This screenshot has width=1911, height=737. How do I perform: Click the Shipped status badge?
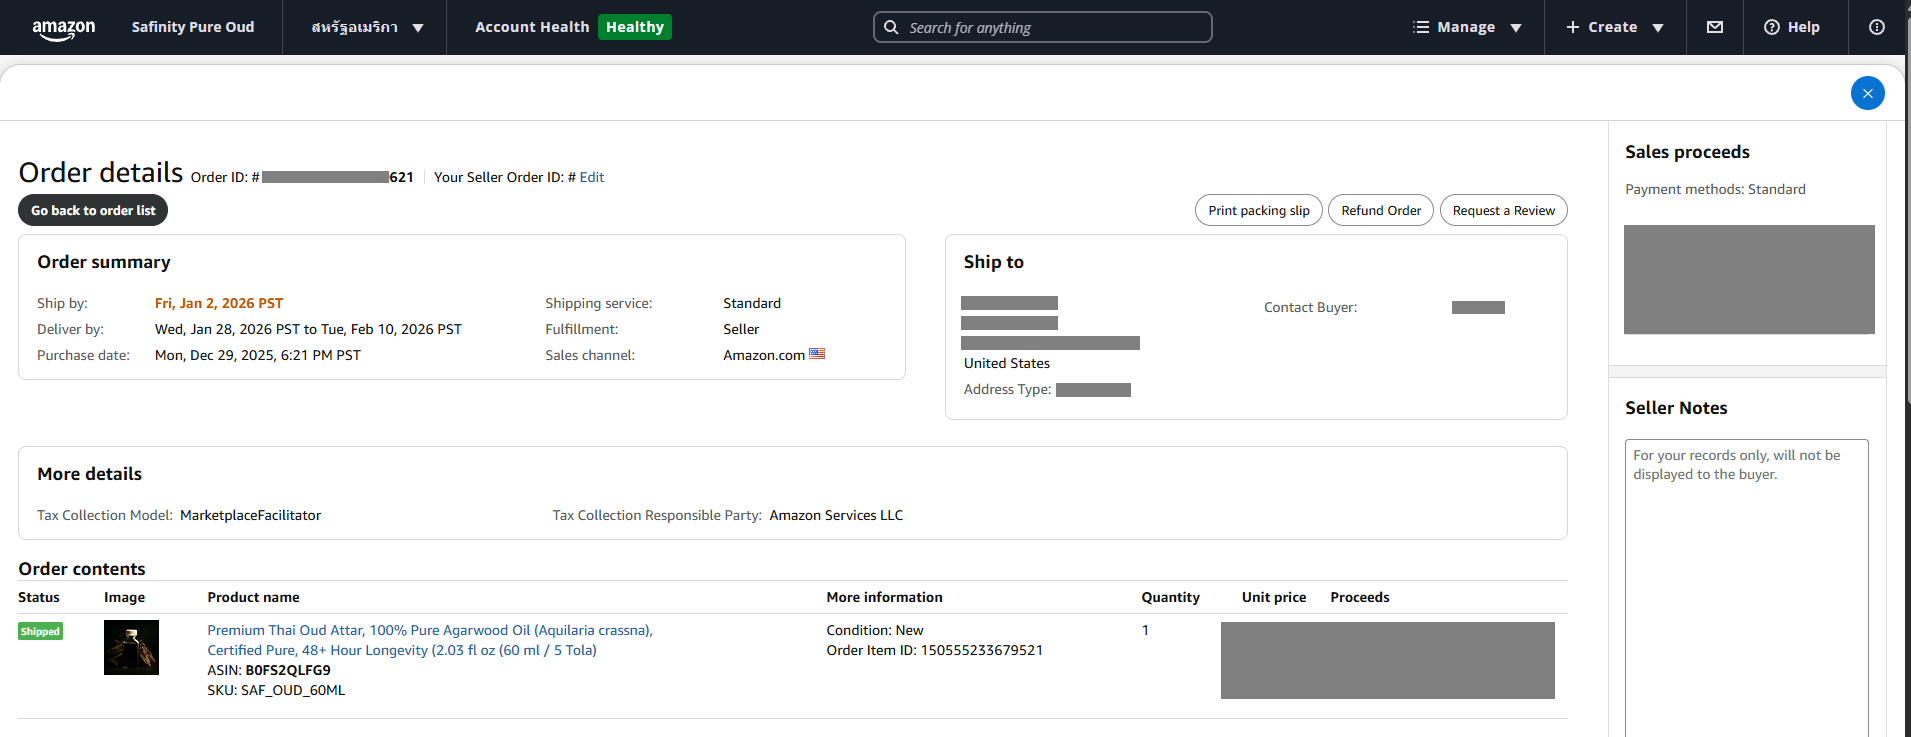click(40, 631)
